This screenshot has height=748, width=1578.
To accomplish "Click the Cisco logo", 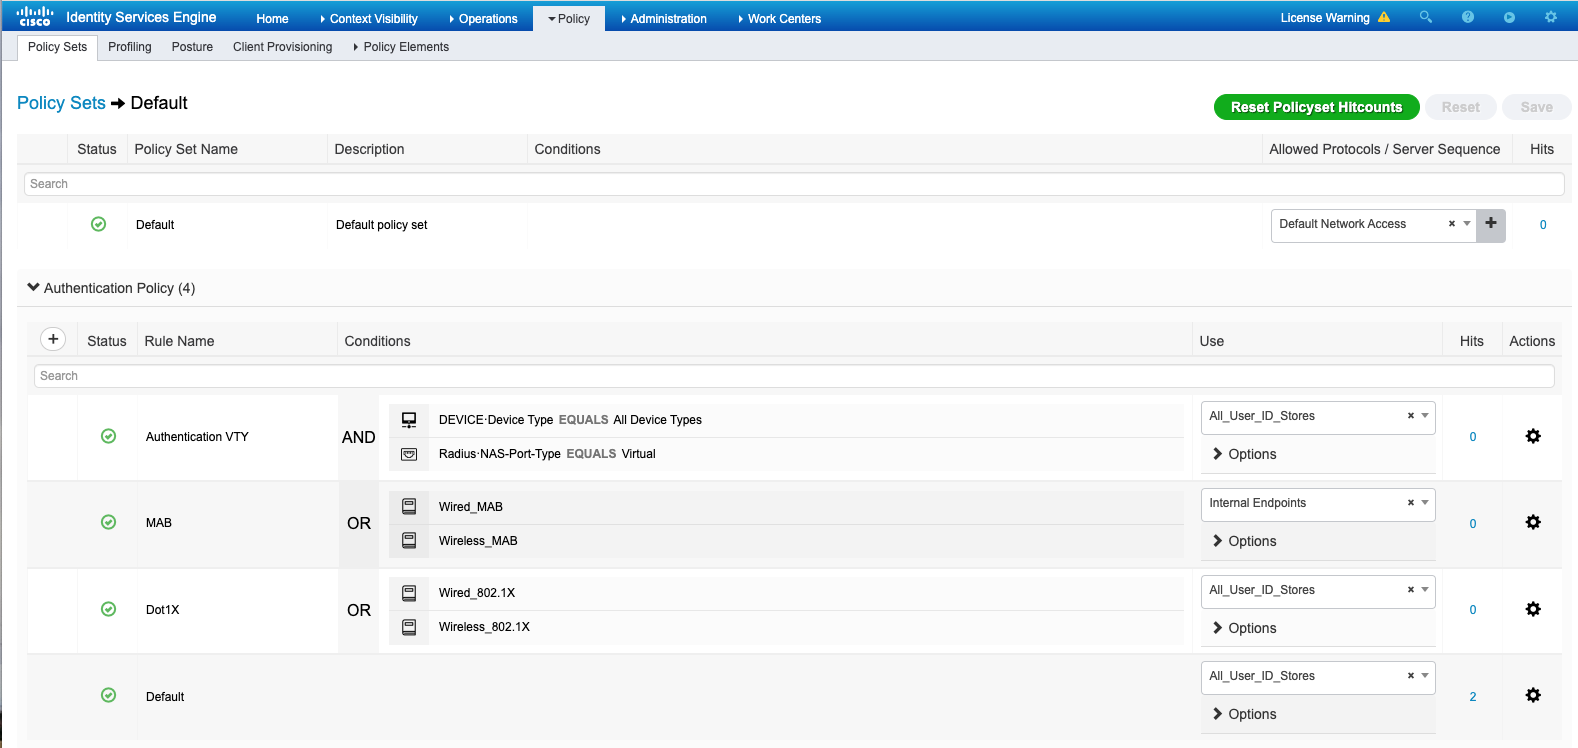I will (x=35, y=16).
